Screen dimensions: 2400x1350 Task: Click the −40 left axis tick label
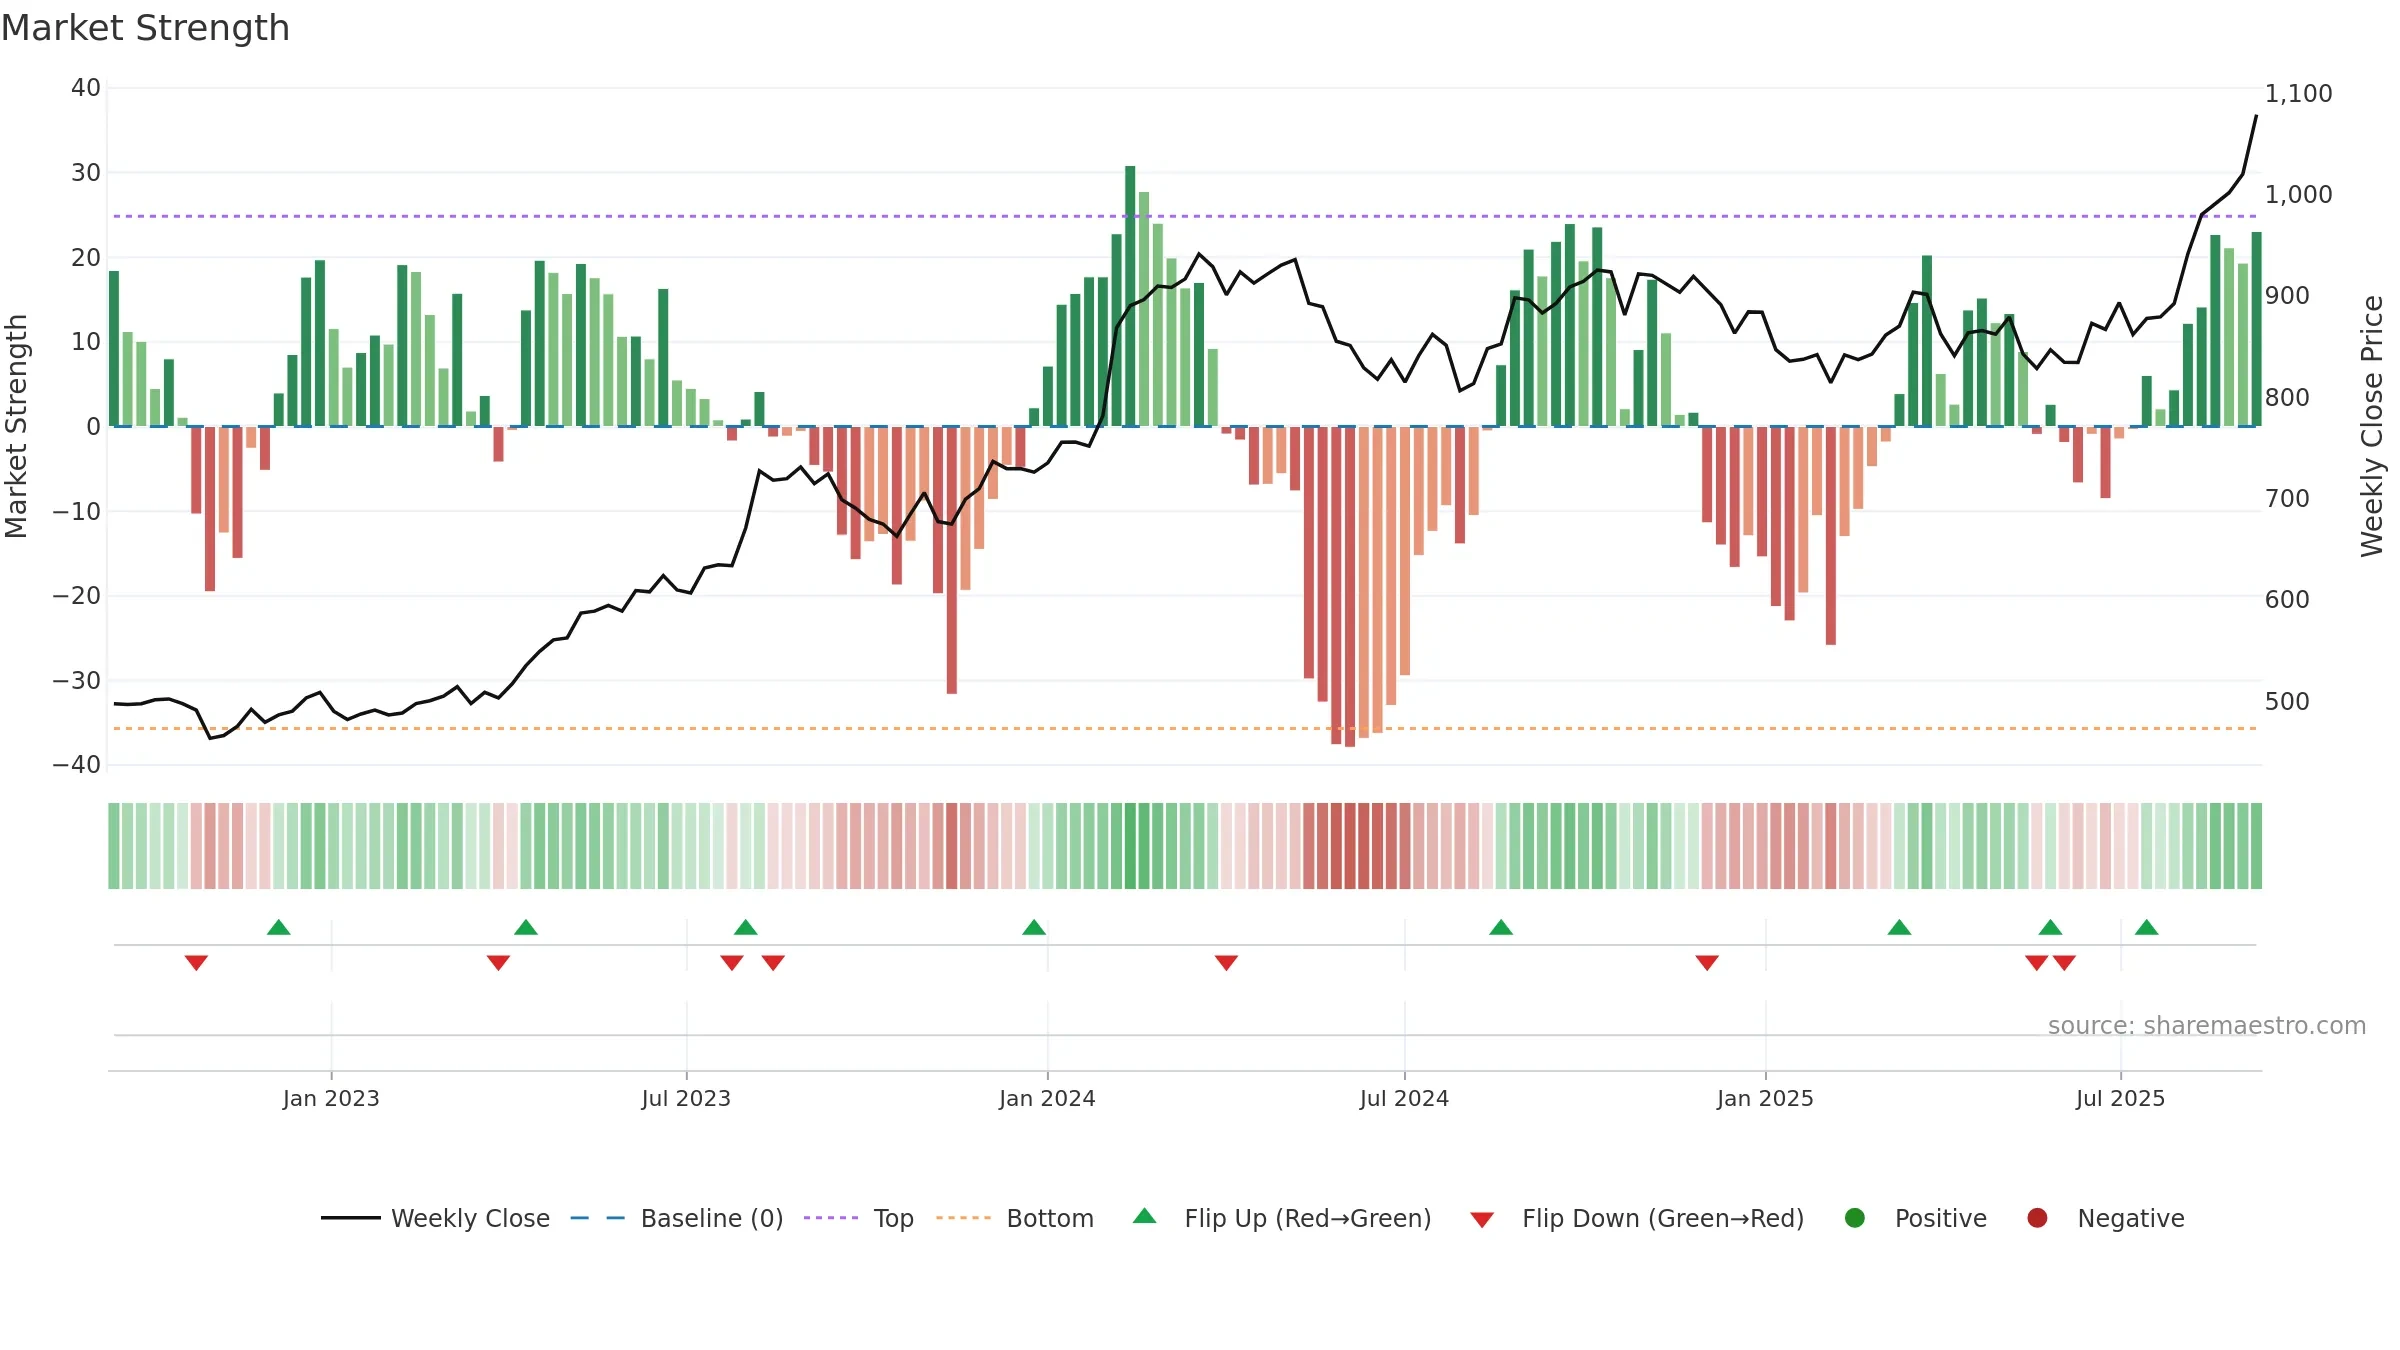coord(76,765)
